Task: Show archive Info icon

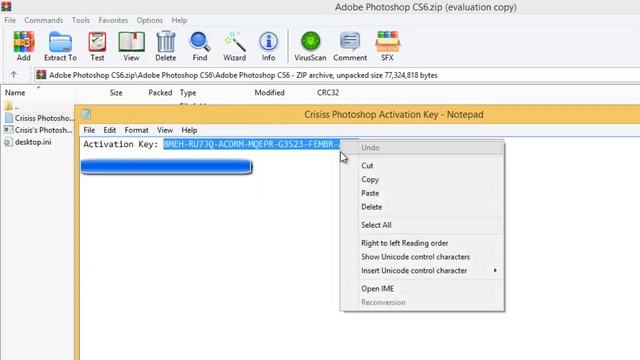Action: pyautogui.click(x=269, y=46)
